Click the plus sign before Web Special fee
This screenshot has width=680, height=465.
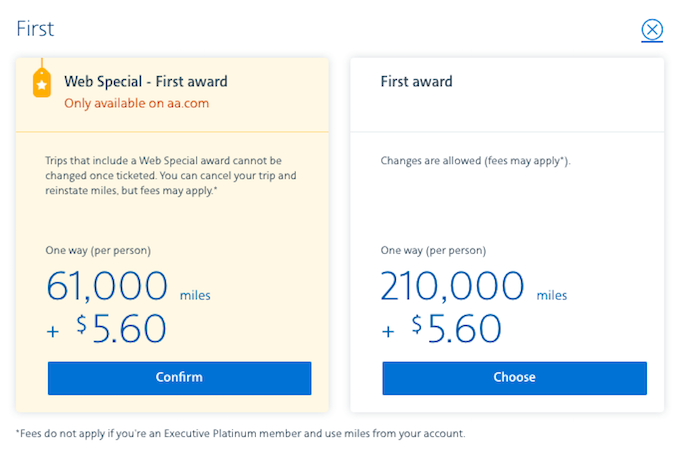(53, 332)
